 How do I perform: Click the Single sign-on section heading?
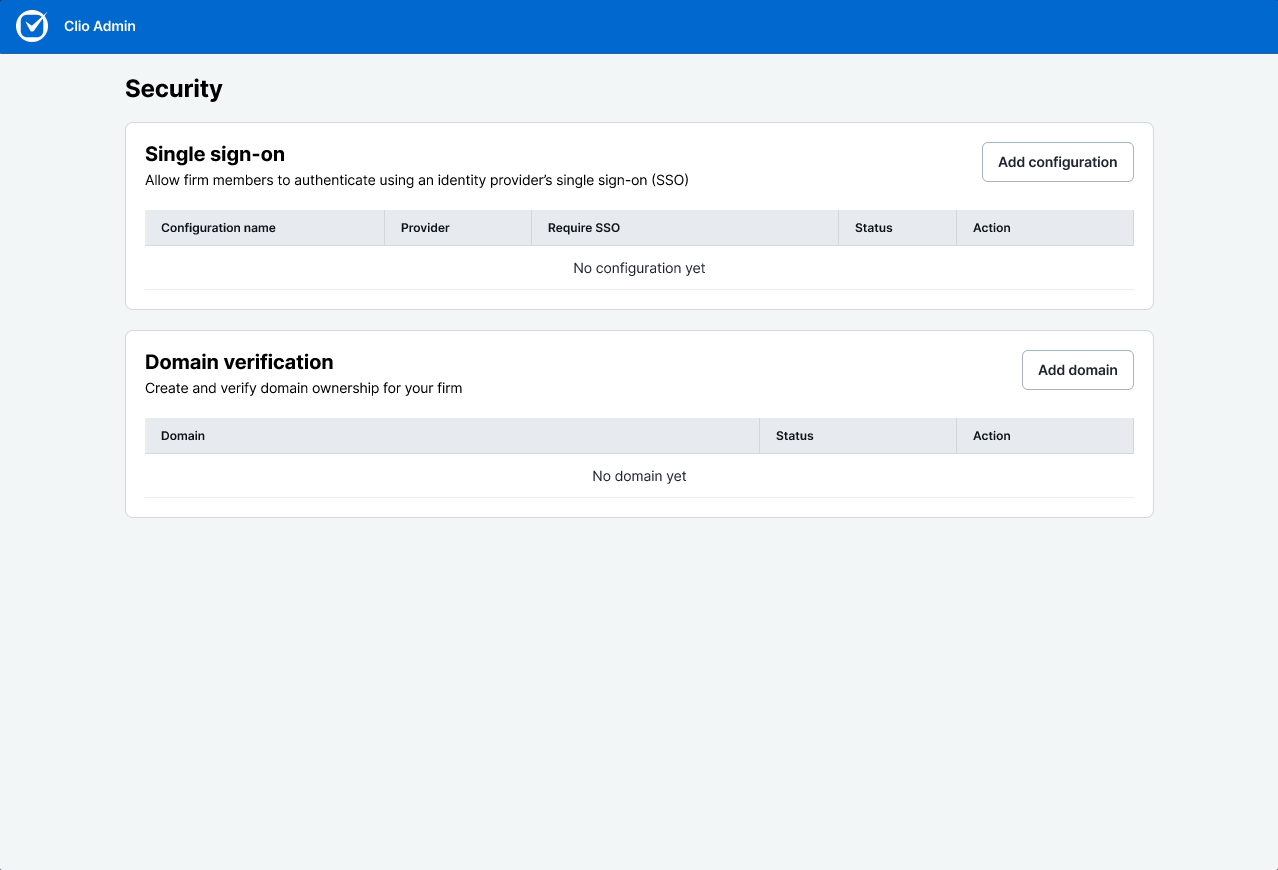(x=215, y=154)
